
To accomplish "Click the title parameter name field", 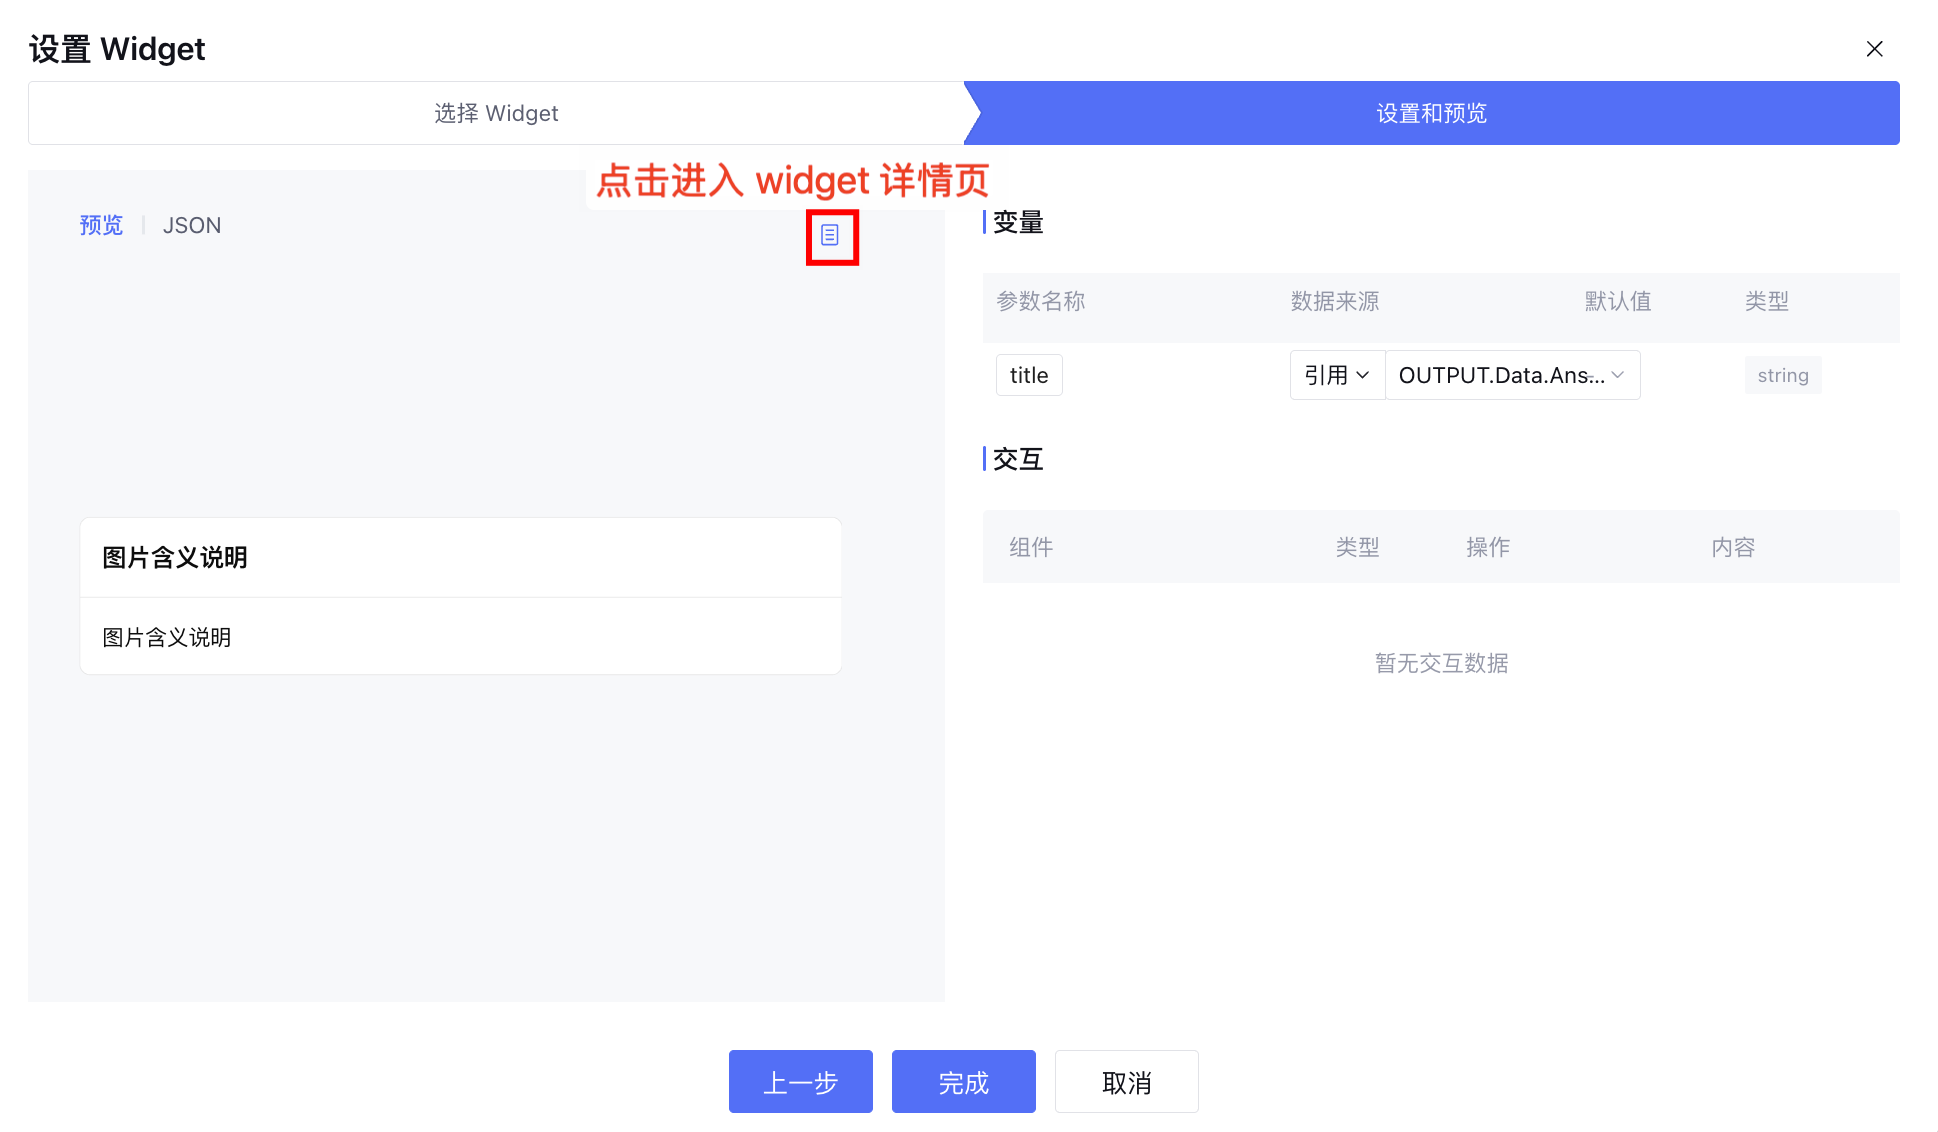I will click(1029, 375).
